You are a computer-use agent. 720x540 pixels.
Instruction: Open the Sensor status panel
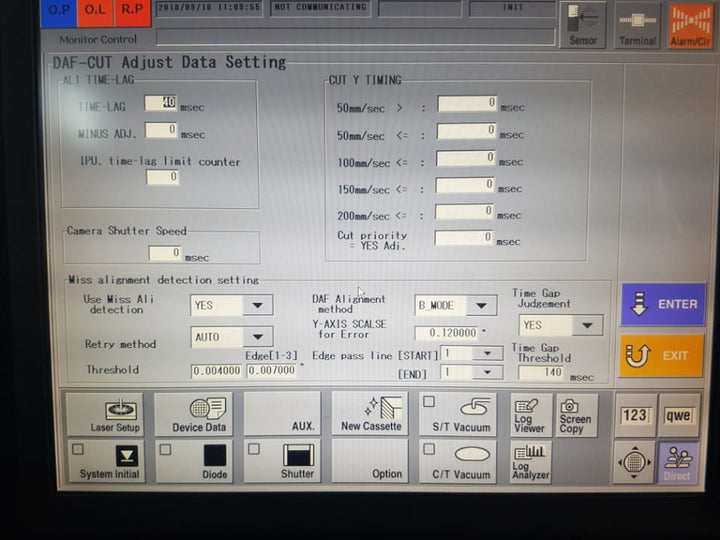click(581, 25)
